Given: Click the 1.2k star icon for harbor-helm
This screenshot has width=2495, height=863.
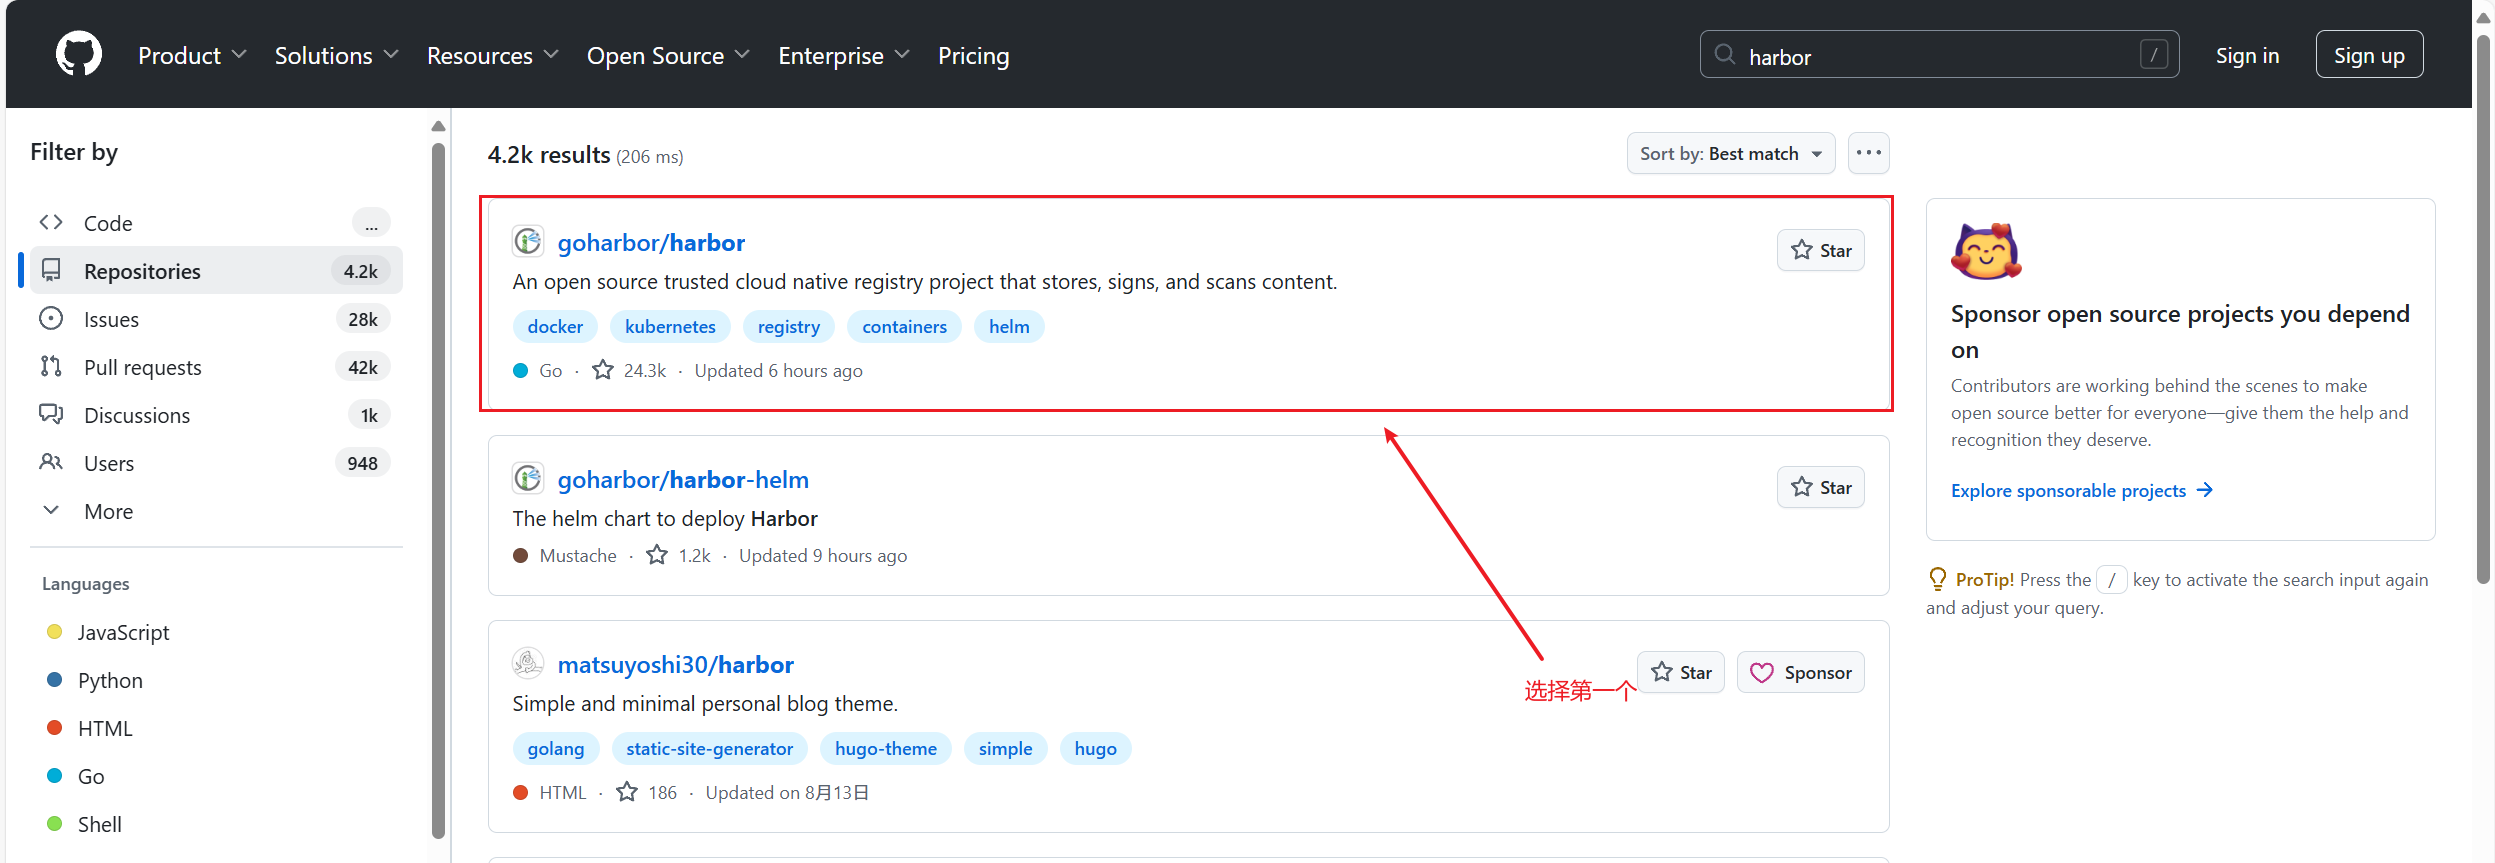Looking at the screenshot, I should [657, 555].
